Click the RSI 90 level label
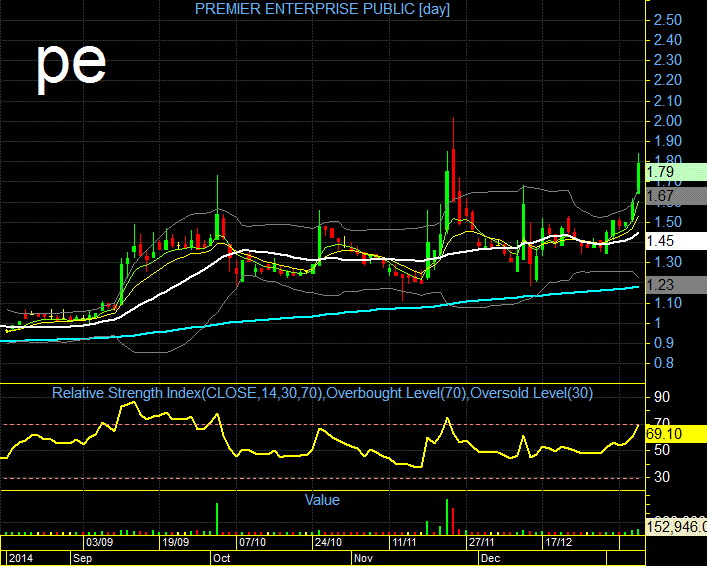 (x=661, y=397)
